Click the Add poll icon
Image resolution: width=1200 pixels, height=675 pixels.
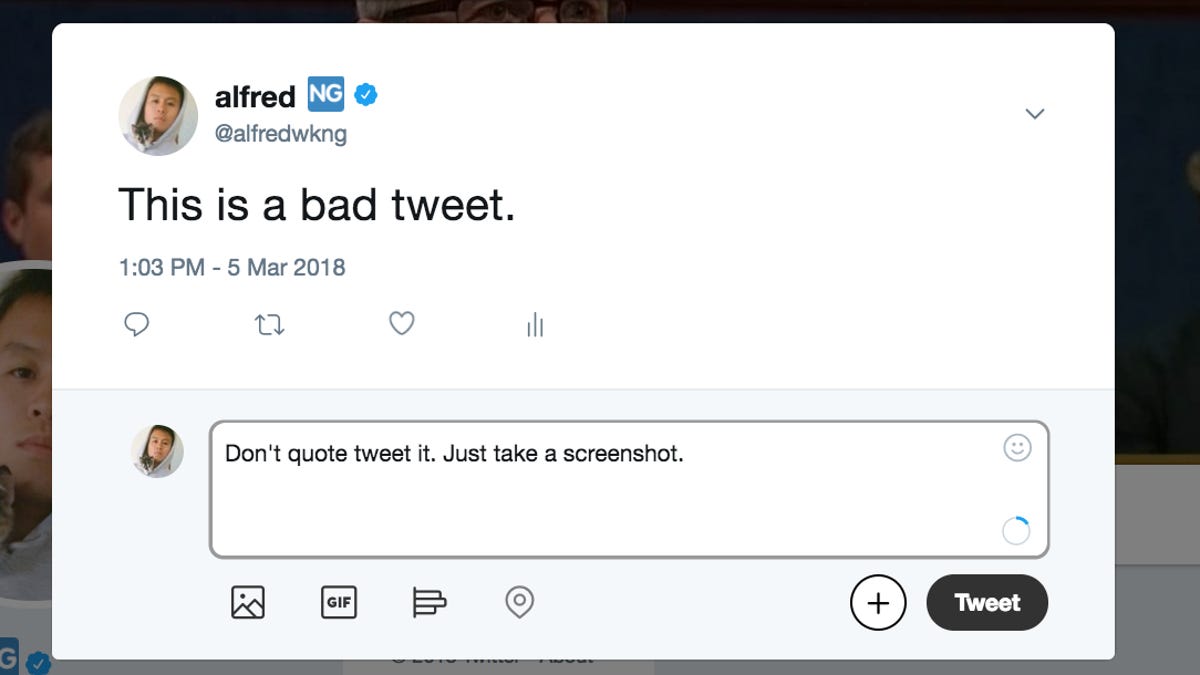pyautogui.click(x=429, y=602)
